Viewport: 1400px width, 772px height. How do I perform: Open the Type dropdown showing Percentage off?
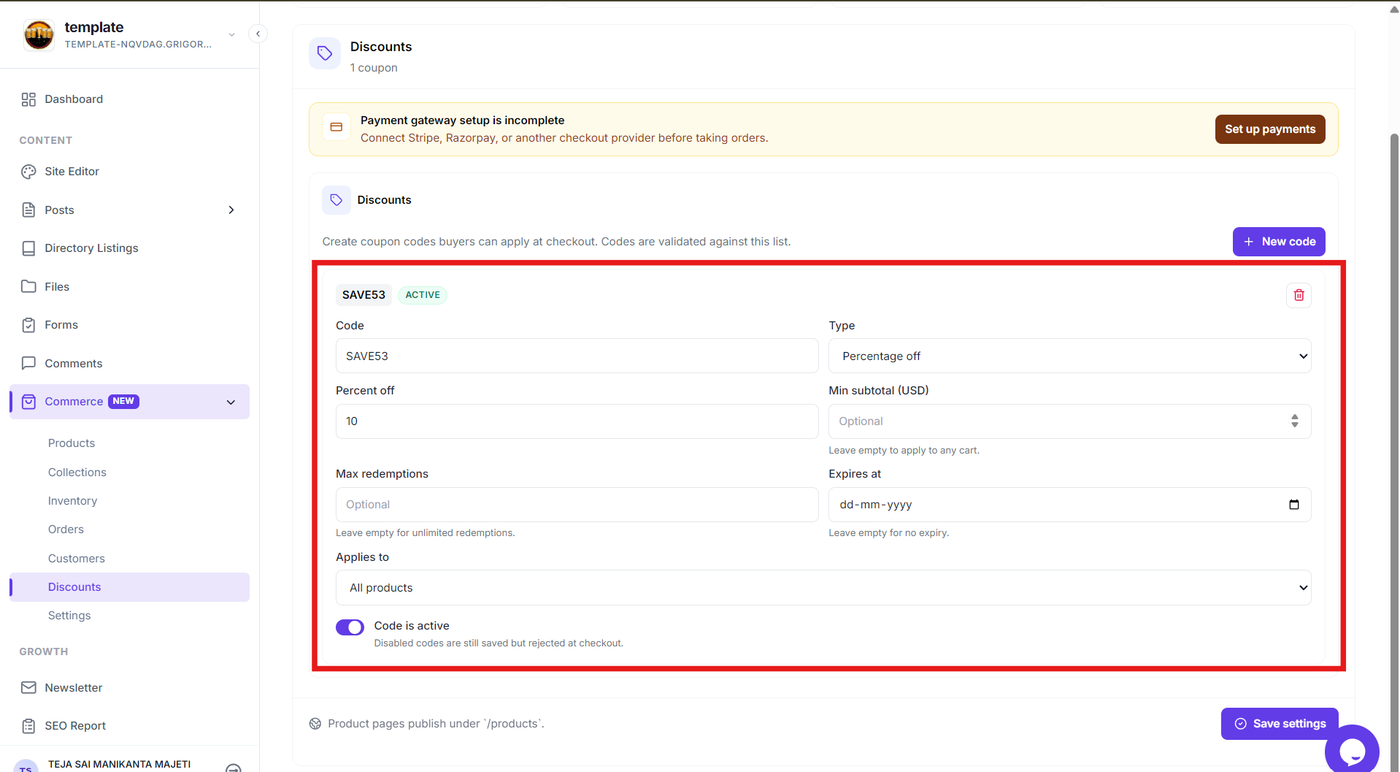[1069, 356]
